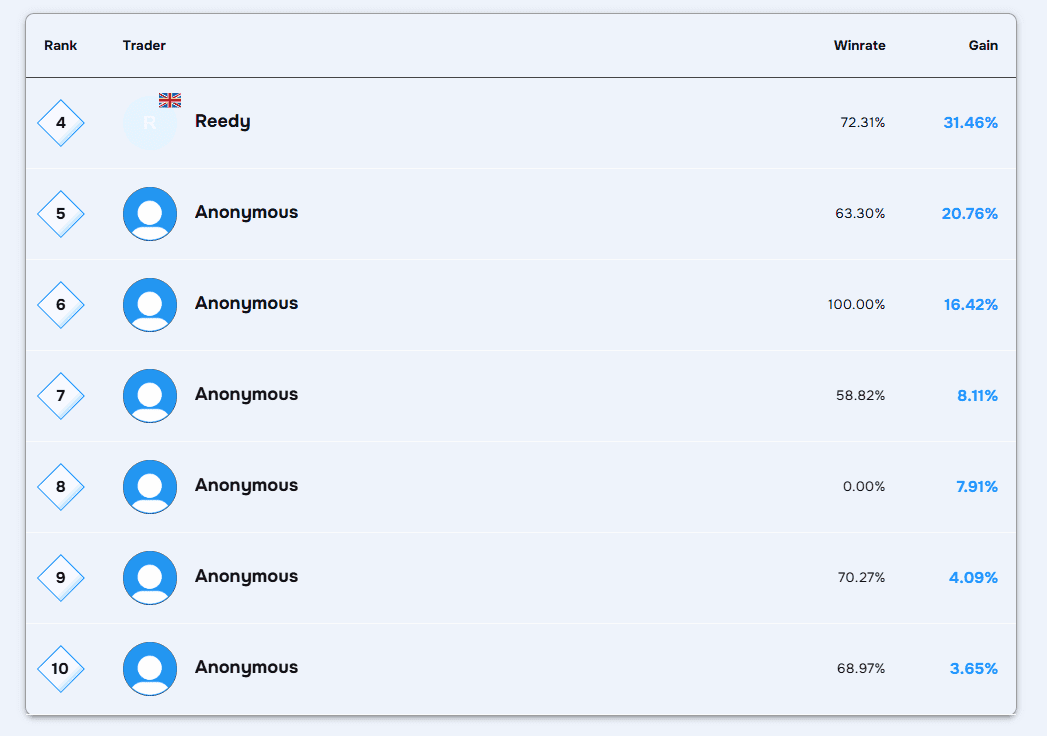The height and width of the screenshot is (736, 1047).
Task: Click the rank 8 Anonymous trader row
Action: pyautogui.click(x=520, y=486)
